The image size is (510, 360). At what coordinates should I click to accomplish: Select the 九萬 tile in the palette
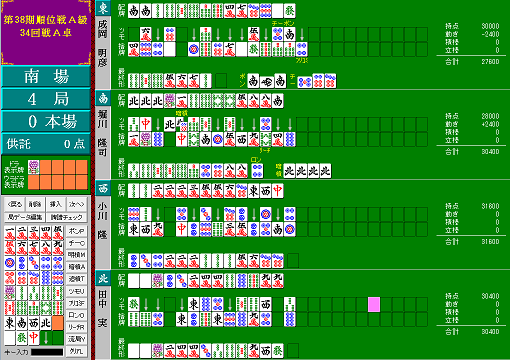pyautogui.click(x=58, y=248)
